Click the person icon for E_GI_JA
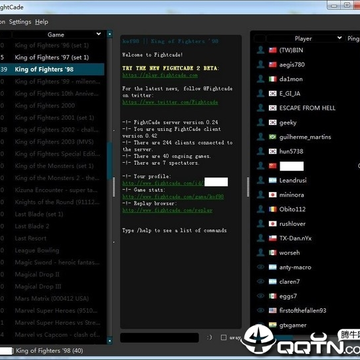 pyautogui.click(x=261, y=93)
